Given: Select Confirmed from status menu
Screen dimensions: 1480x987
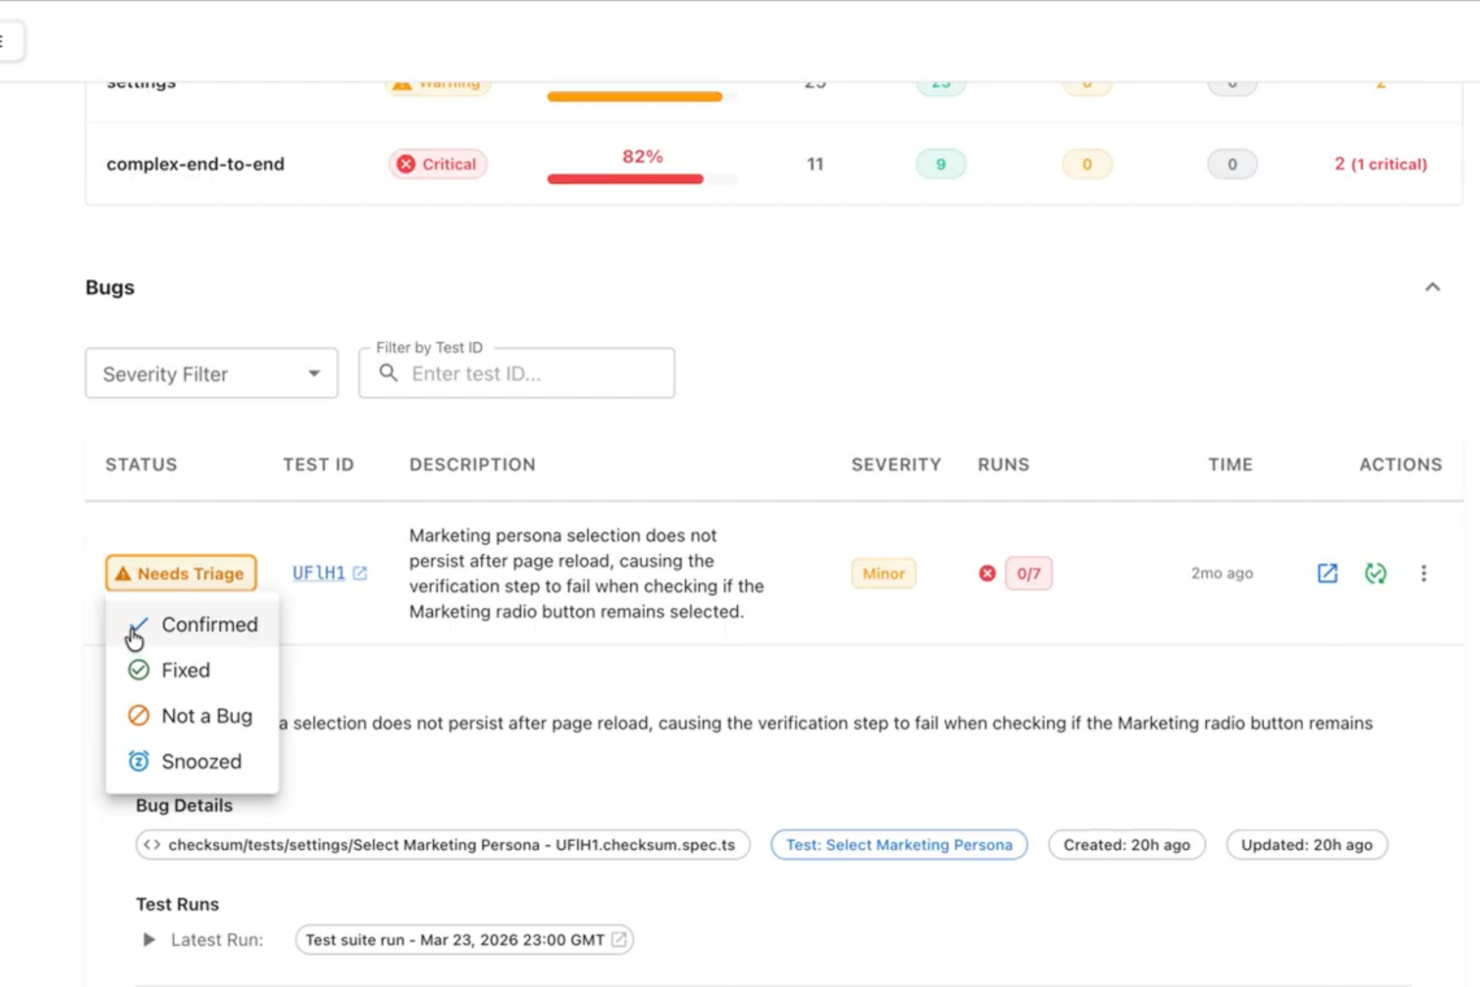Looking at the screenshot, I should (x=209, y=624).
